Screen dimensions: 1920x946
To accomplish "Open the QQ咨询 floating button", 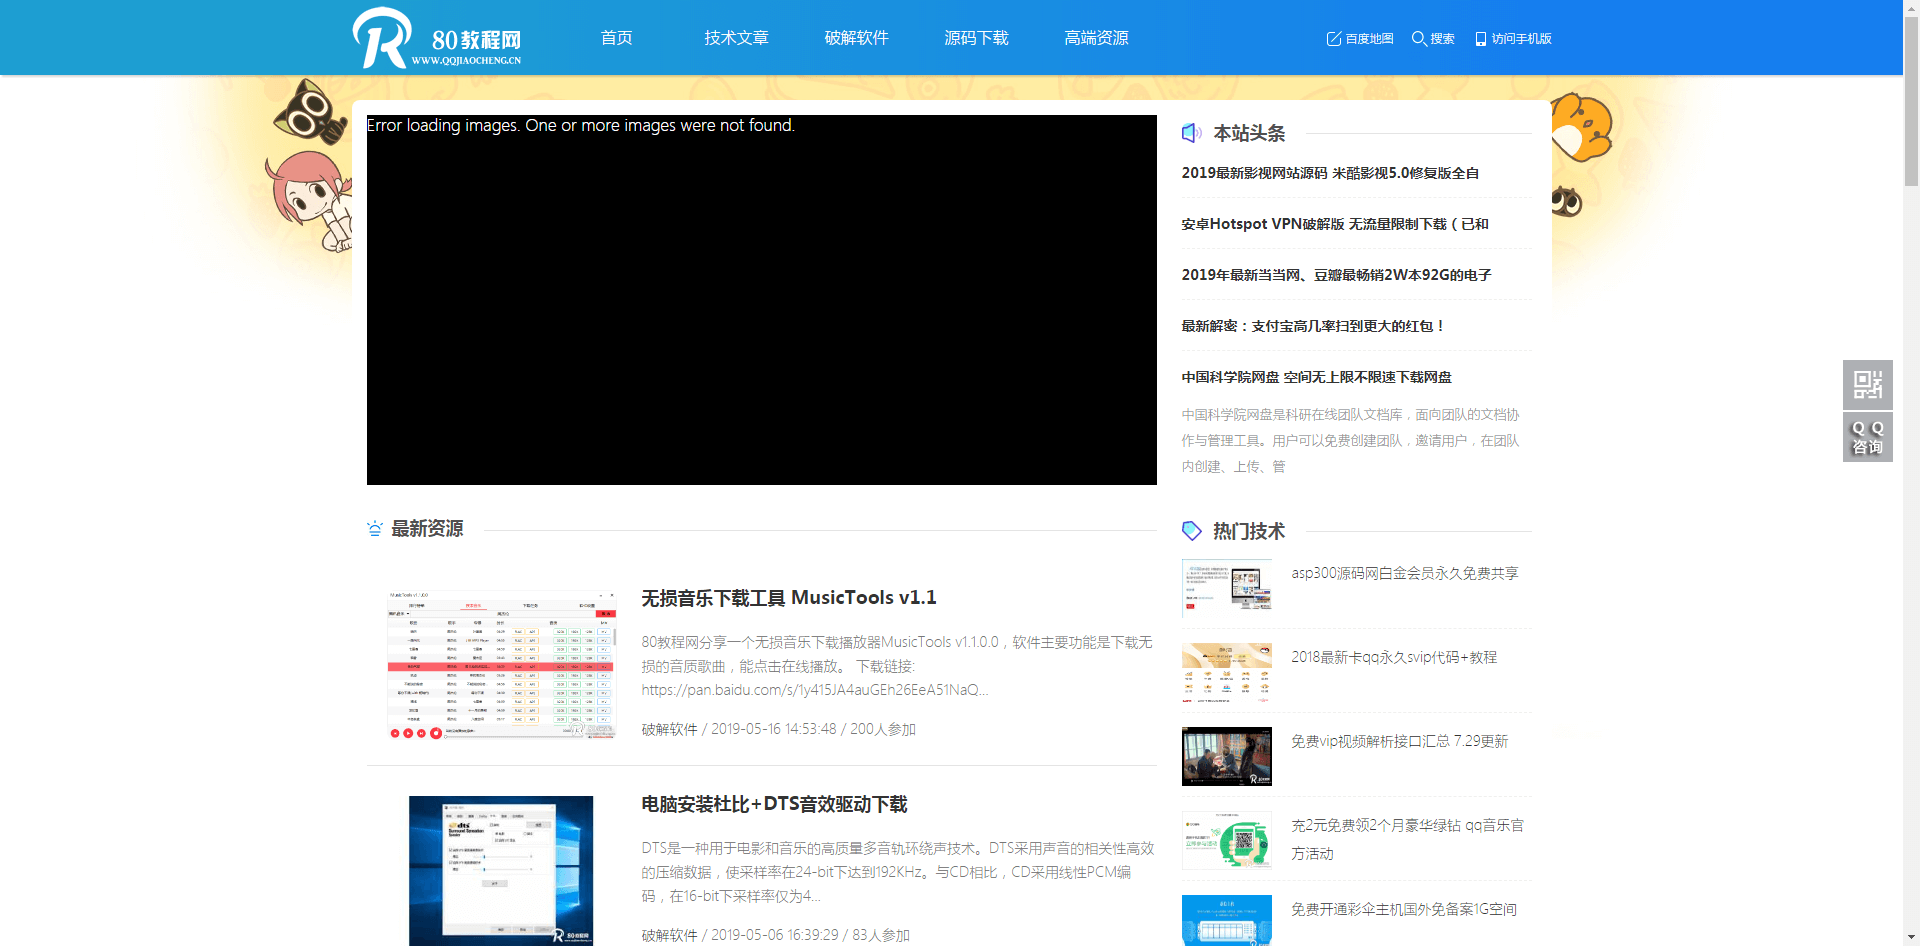I will (x=1867, y=437).
